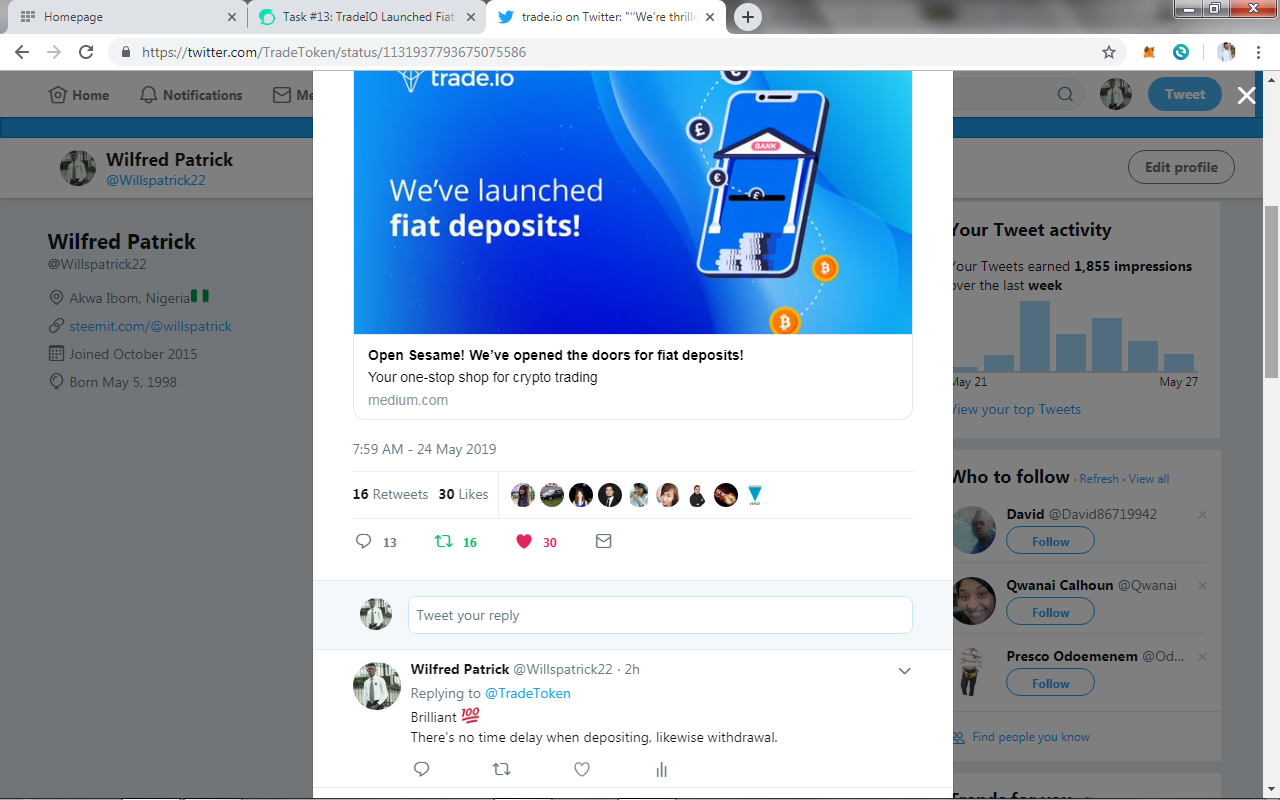
Task: Click the green circular extension icon in the toolbar
Action: [1181, 52]
